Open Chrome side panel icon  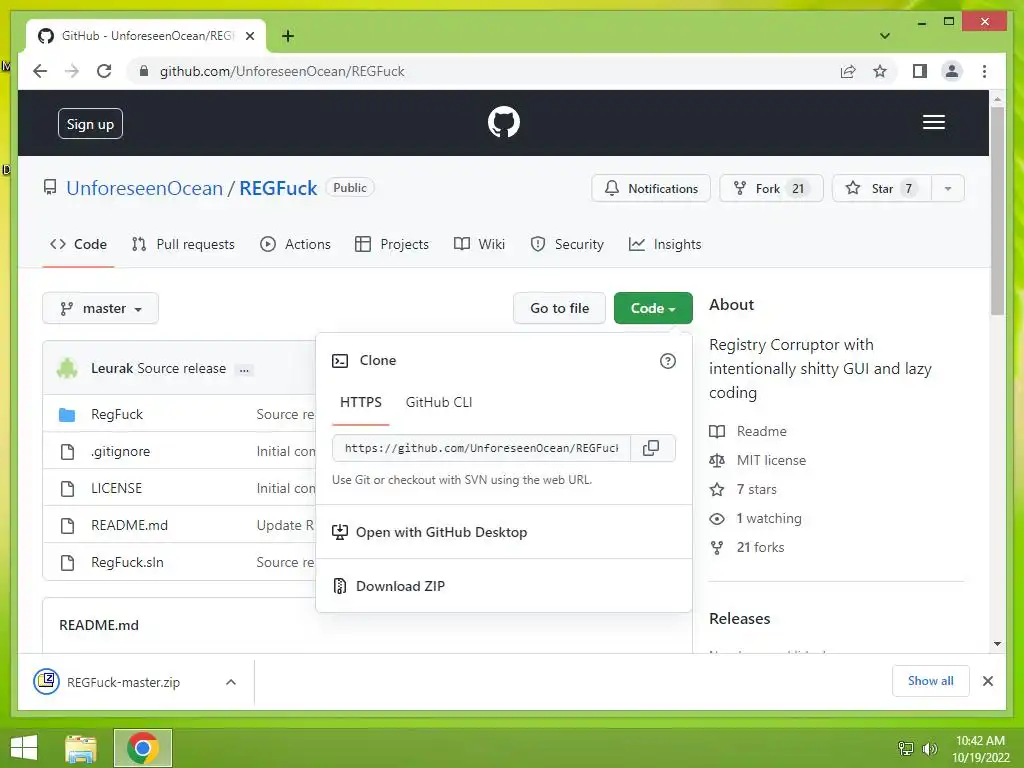[x=920, y=71]
